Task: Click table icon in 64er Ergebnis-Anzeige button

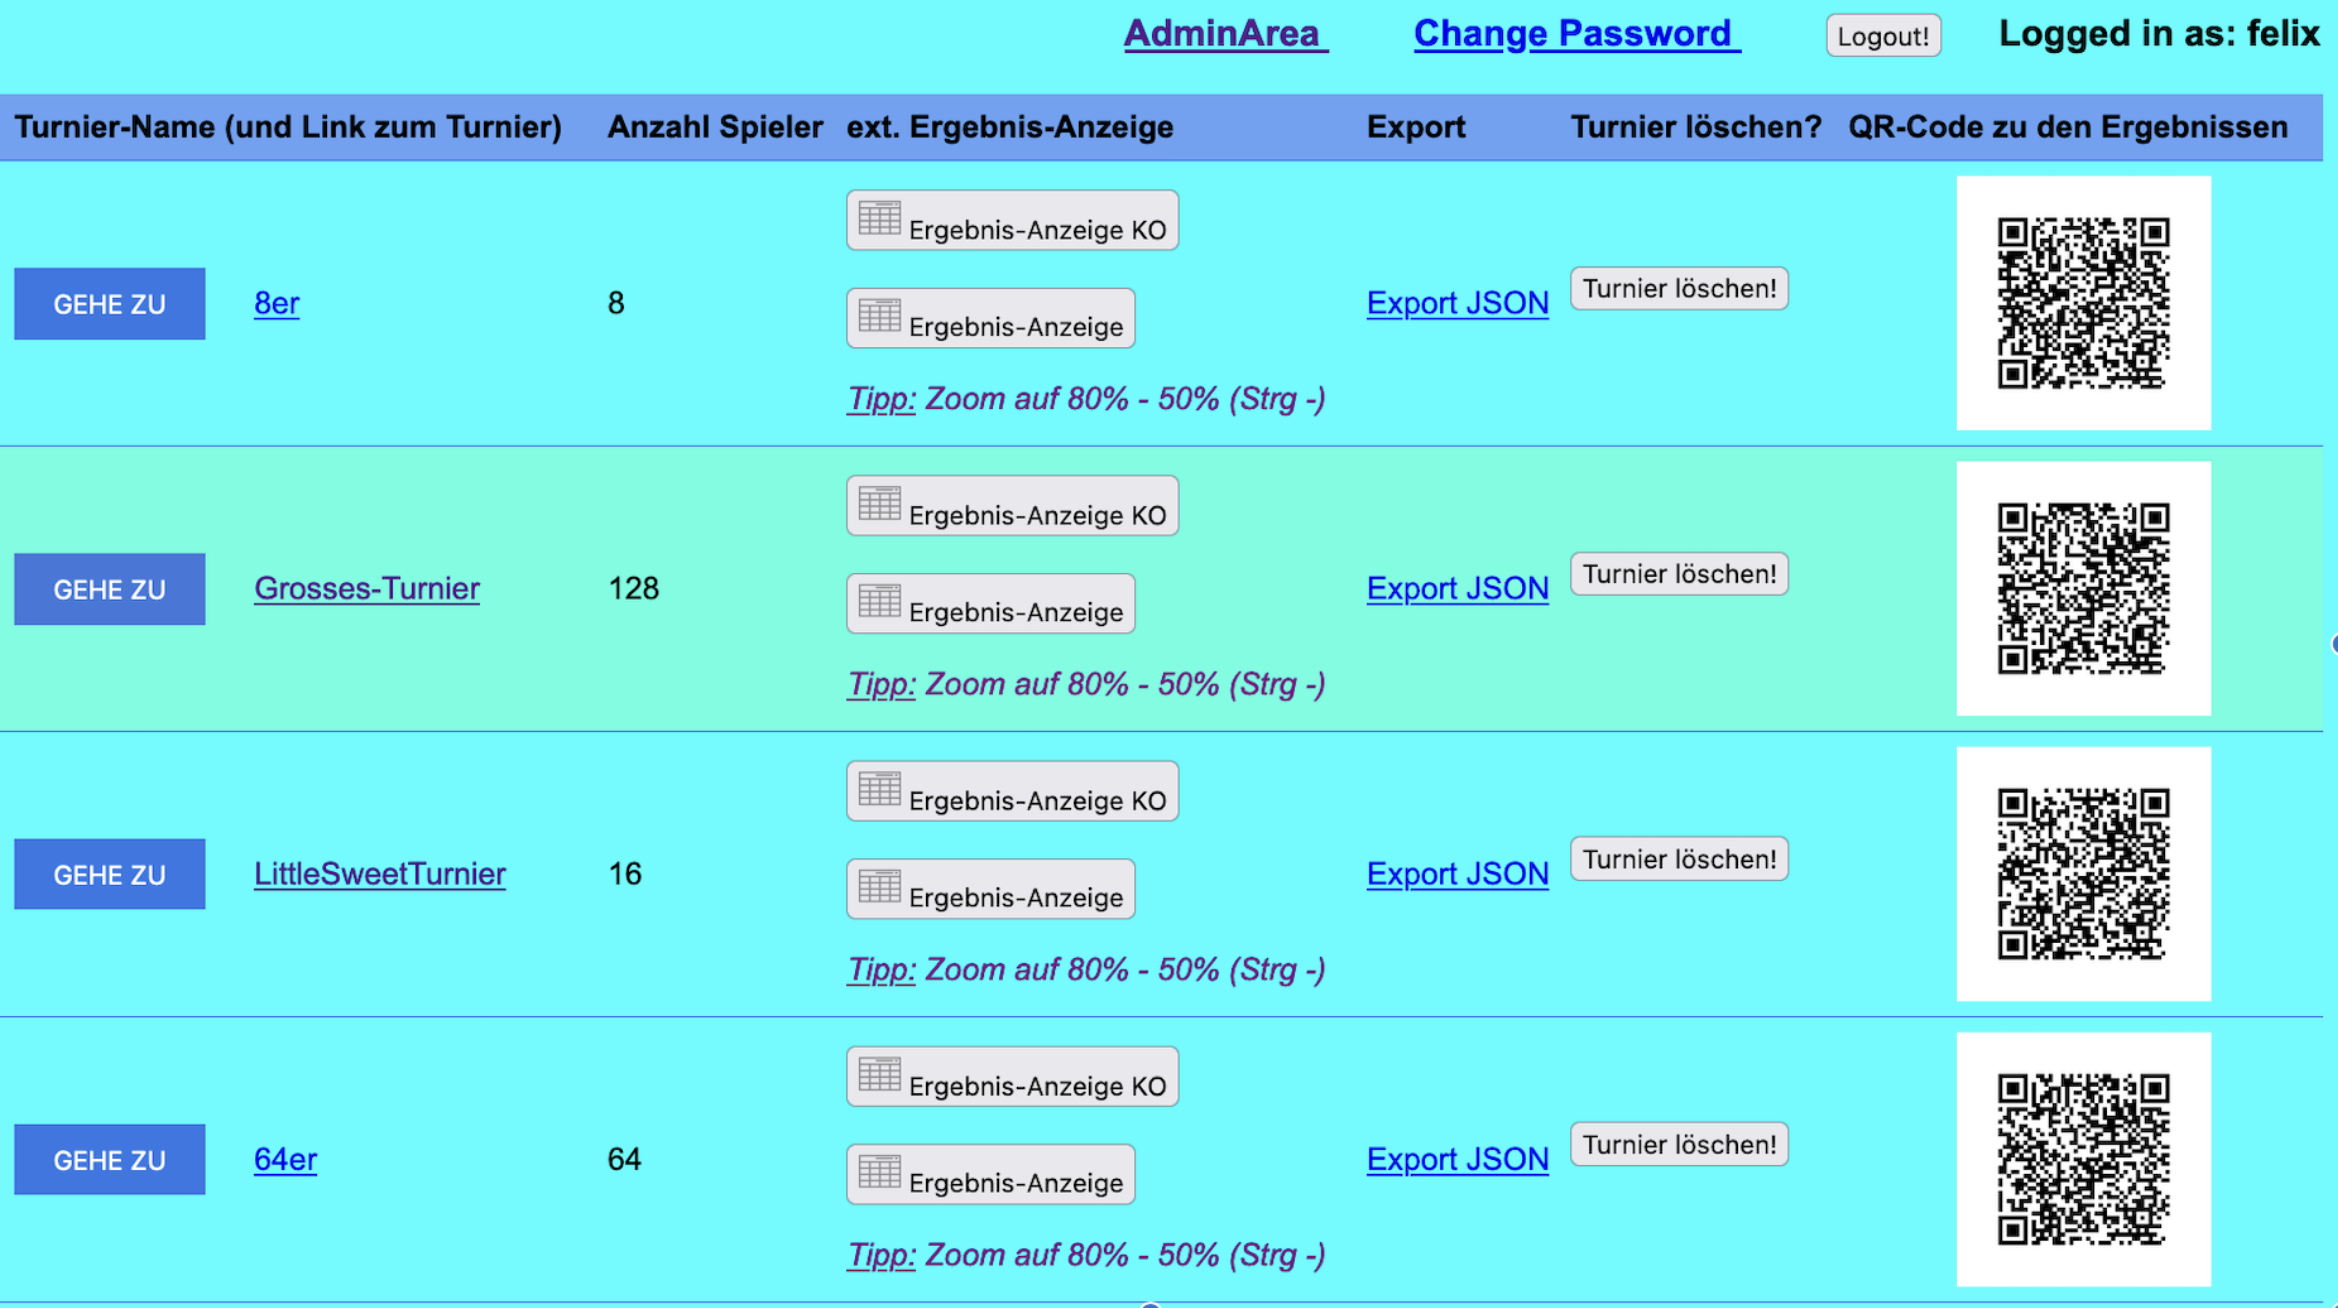Action: [x=879, y=1172]
